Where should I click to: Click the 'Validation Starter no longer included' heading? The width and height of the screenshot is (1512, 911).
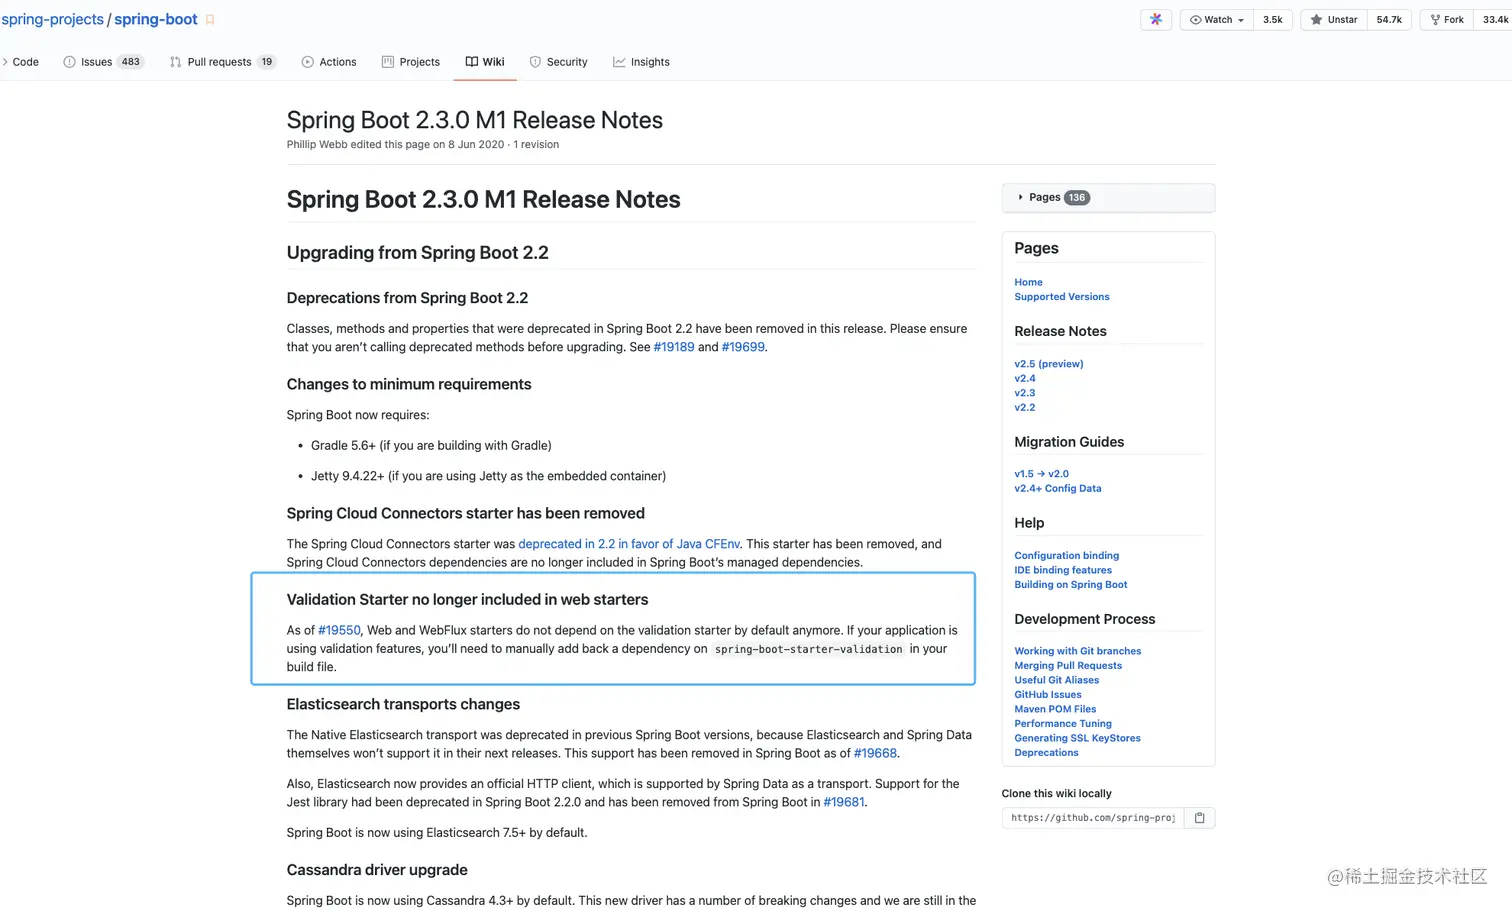tap(467, 600)
